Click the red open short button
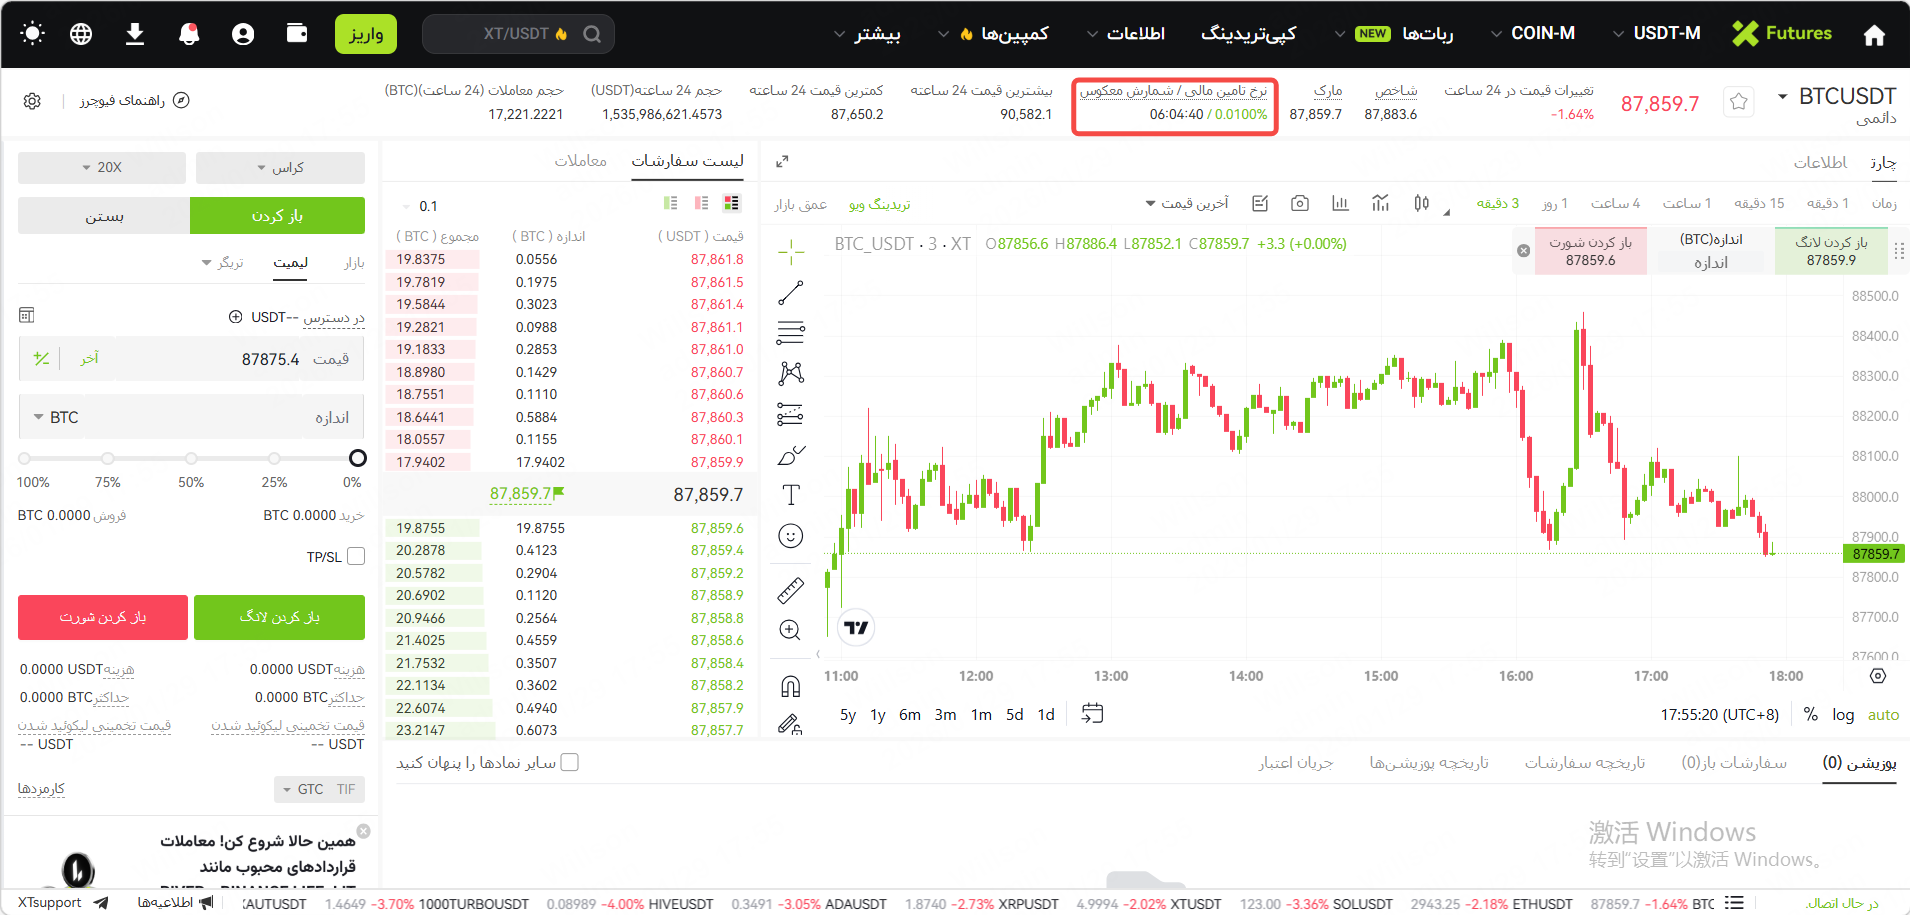Screen dimensions: 1910x915 (x=103, y=617)
